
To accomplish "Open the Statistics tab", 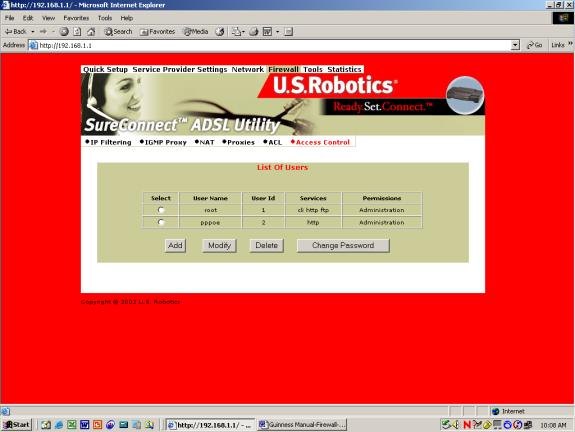I will [344, 69].
